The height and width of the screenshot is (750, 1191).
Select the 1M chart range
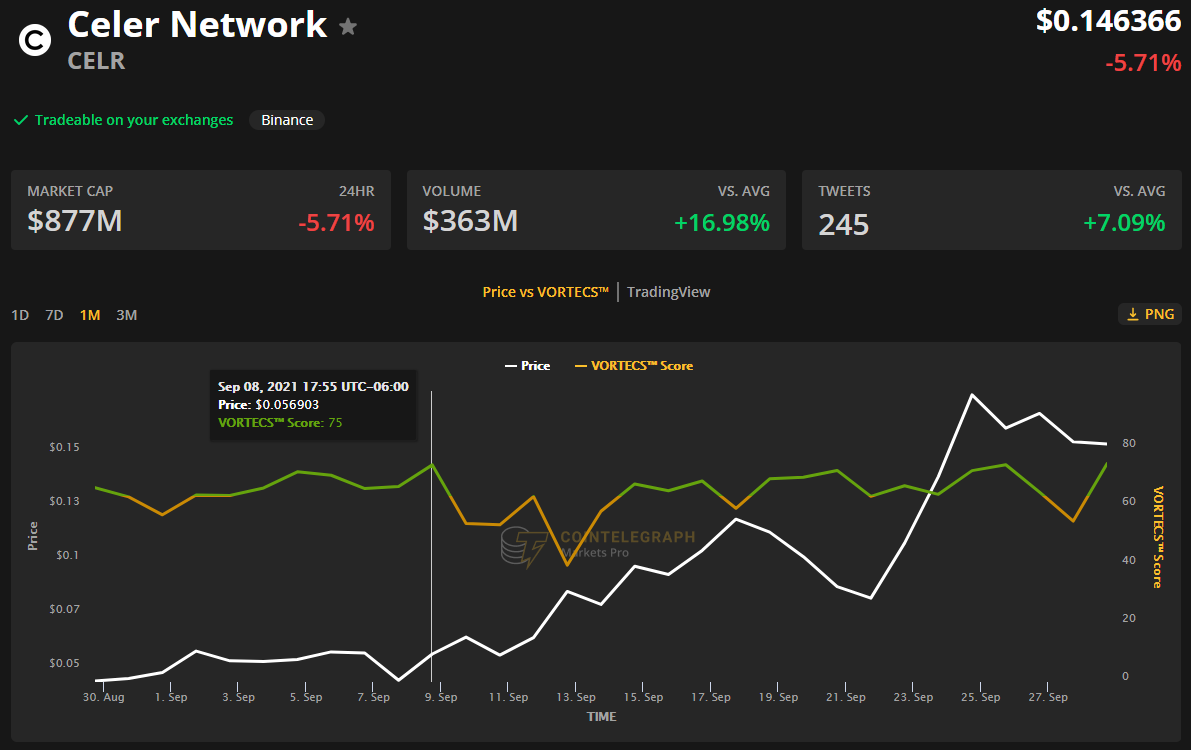pos(90,315)
